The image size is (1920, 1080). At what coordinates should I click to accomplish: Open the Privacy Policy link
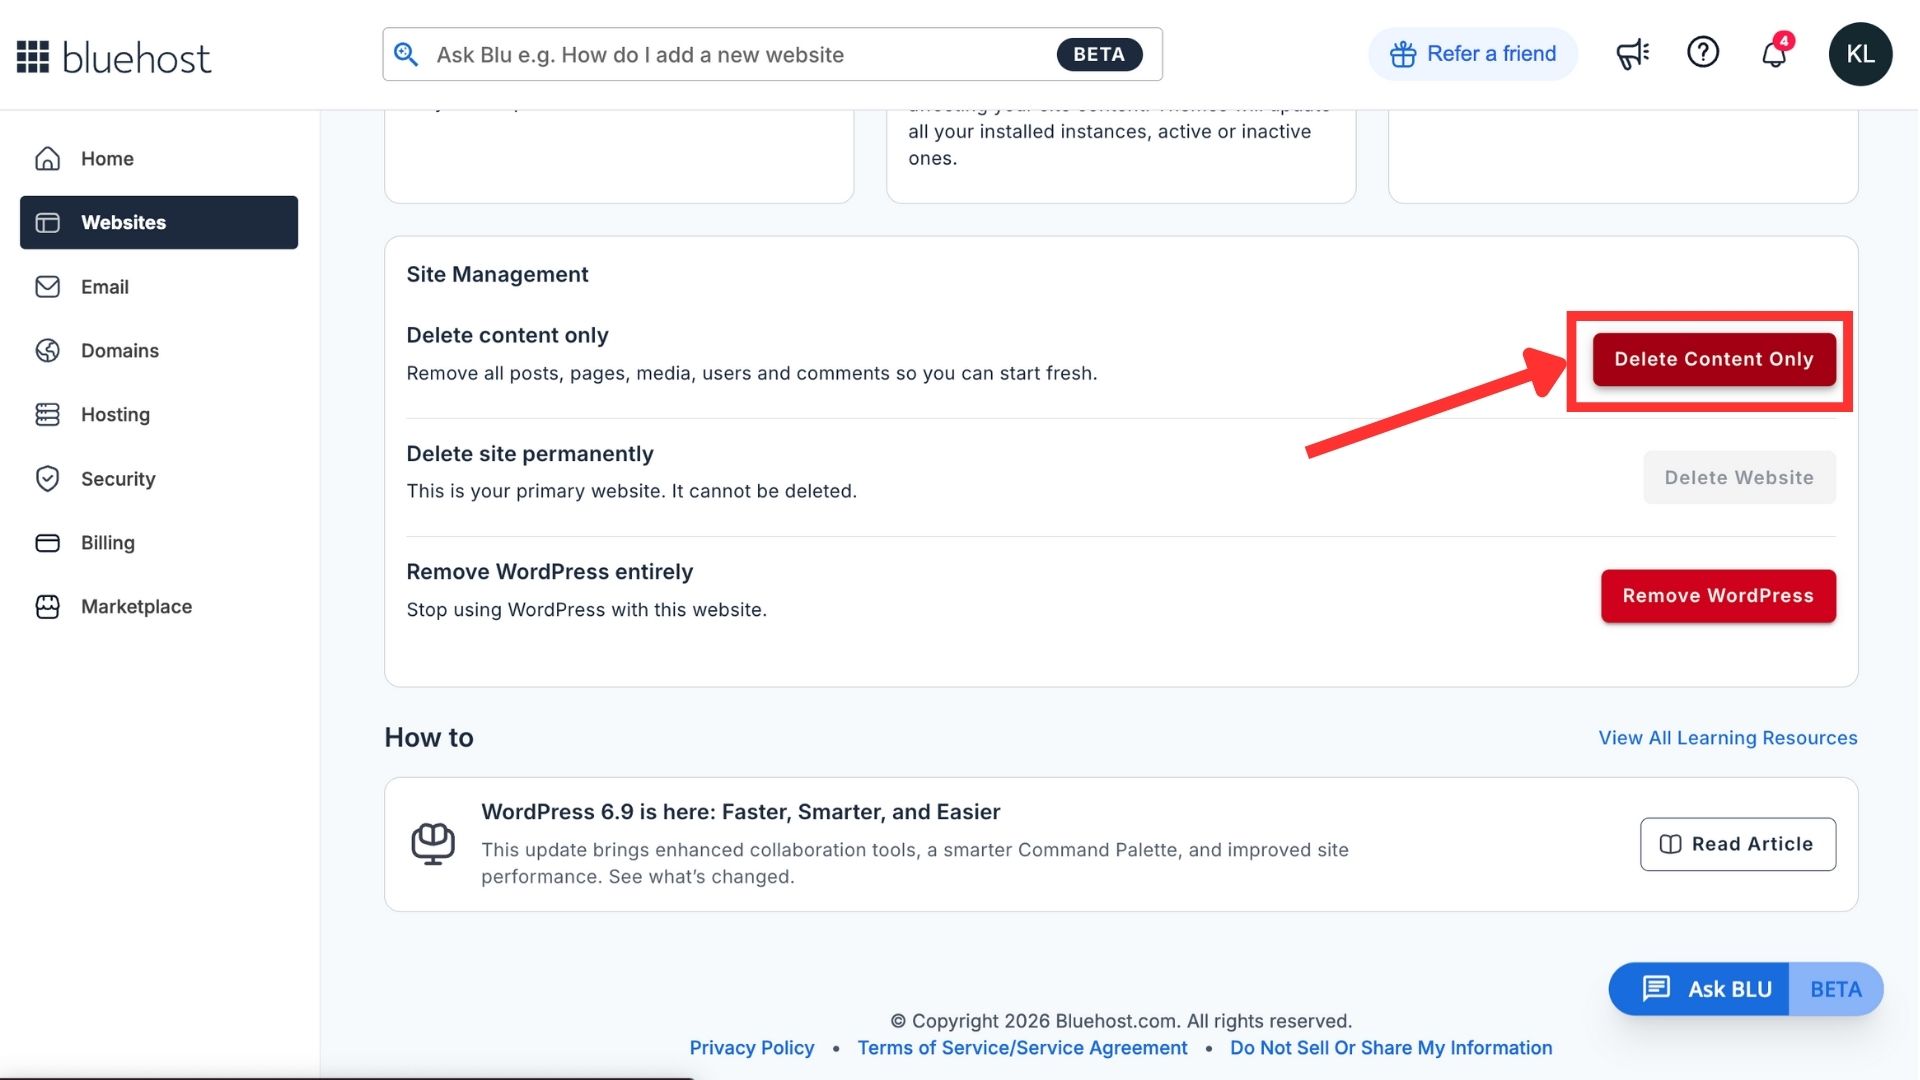[x=752, y=1047]
